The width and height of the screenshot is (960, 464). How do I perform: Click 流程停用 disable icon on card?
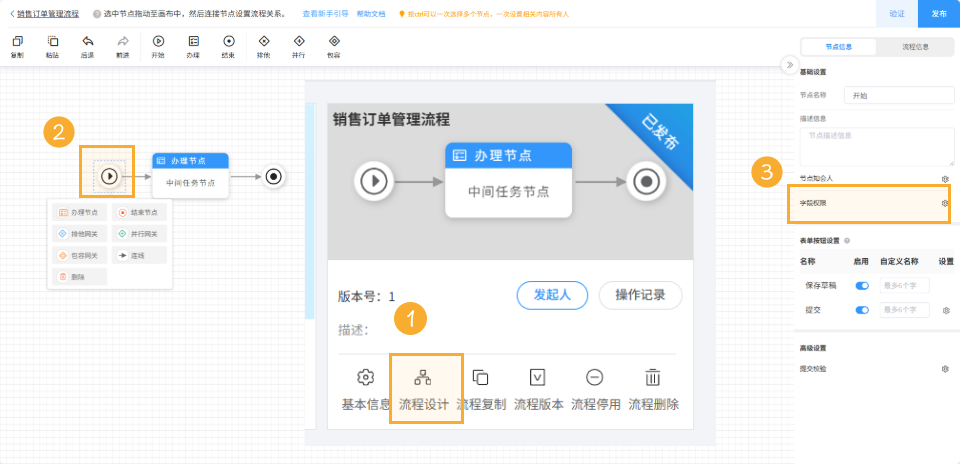tap(594, 377)
